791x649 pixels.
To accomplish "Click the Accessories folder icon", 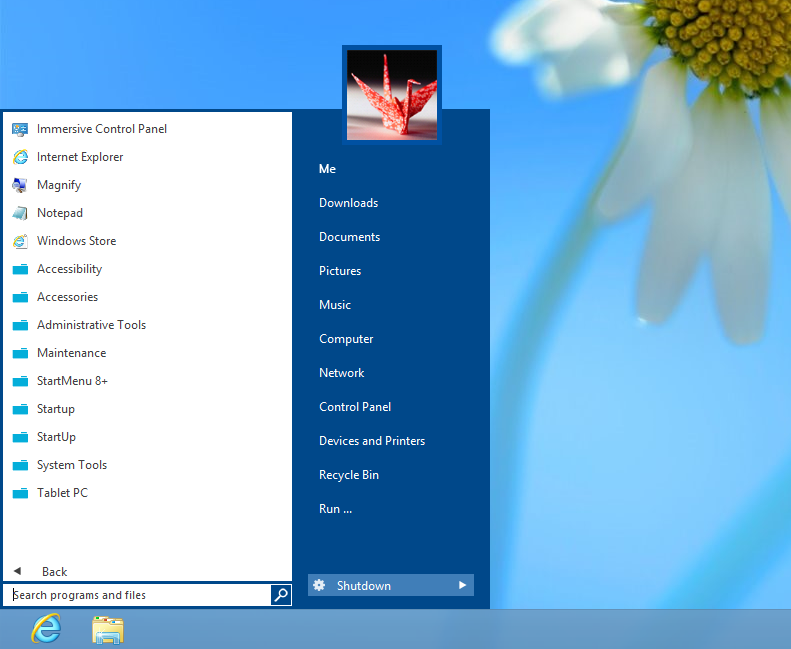I will [x=20, y=297].
